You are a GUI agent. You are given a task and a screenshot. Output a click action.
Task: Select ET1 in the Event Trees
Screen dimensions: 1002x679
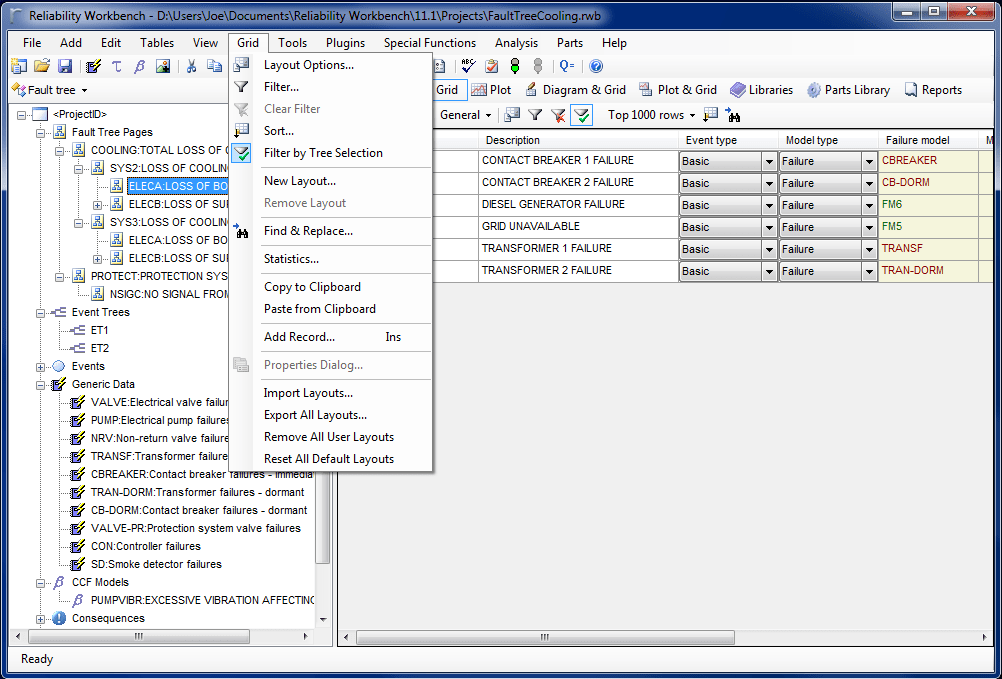point(99,330)
